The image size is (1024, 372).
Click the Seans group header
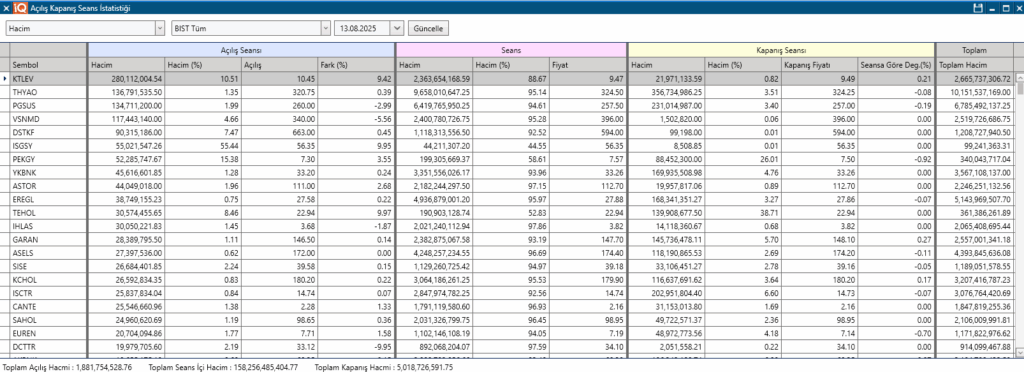511,50
